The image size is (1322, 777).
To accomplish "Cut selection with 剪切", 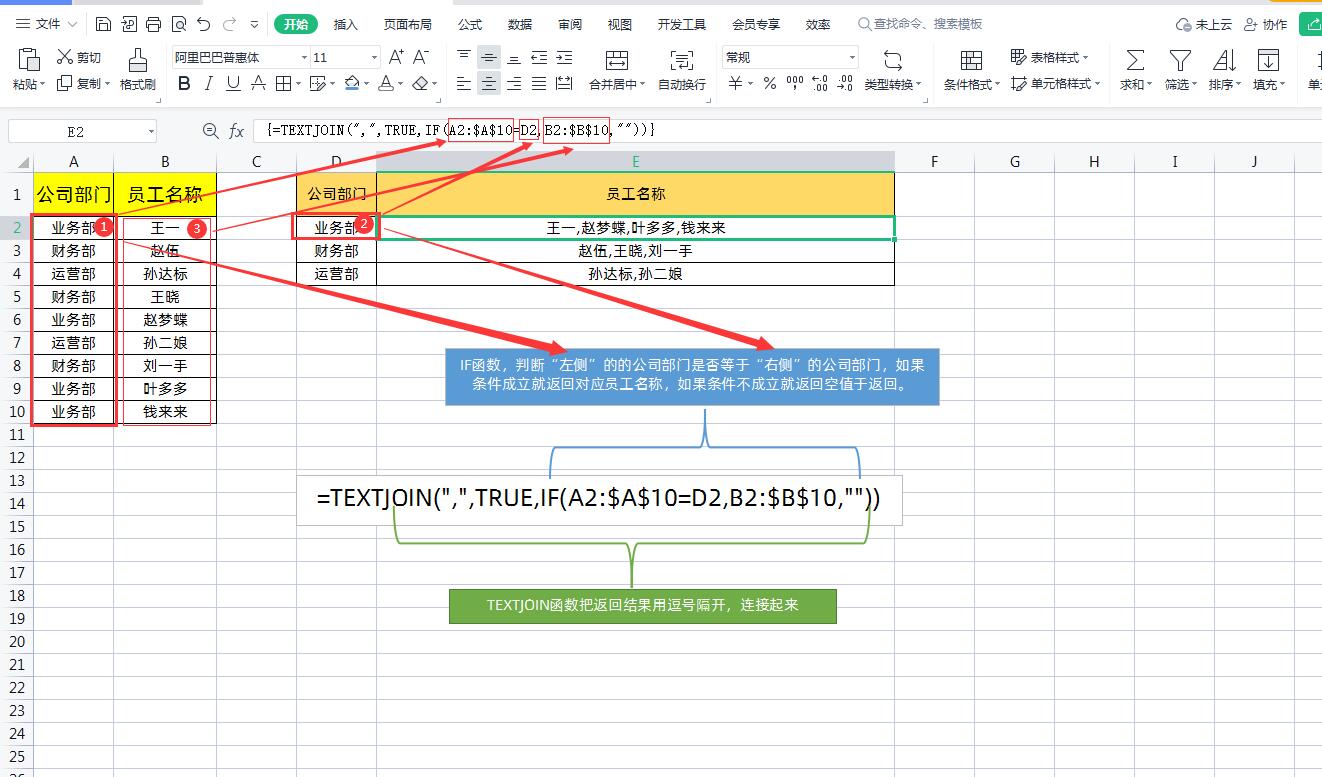I will click(79, 57).
